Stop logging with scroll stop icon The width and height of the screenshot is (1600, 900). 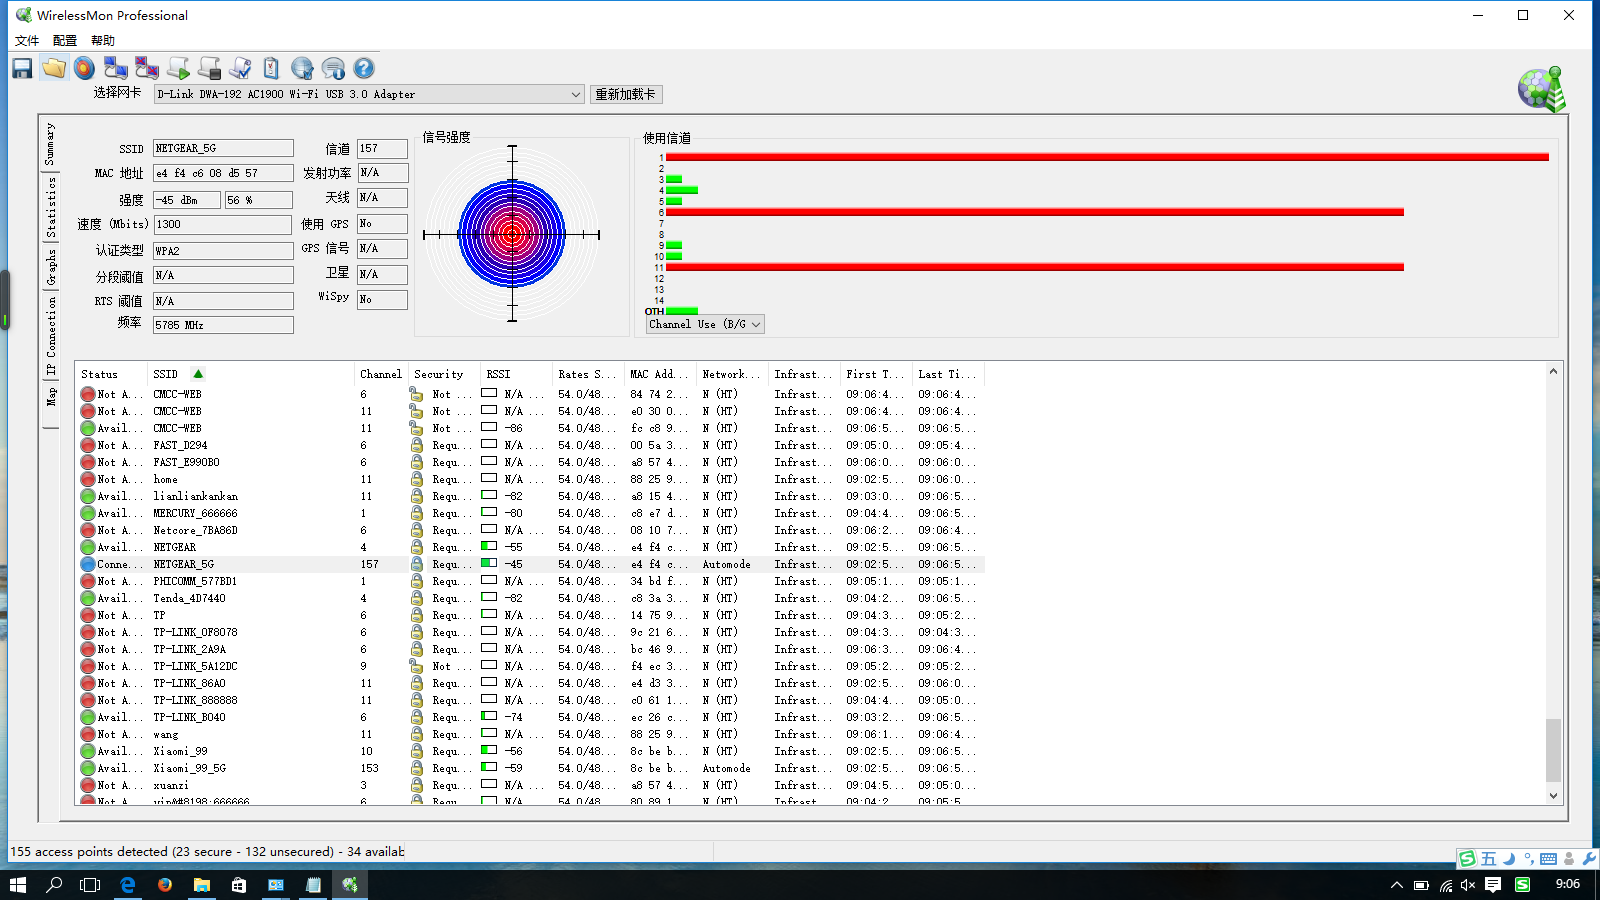[209, 68]
